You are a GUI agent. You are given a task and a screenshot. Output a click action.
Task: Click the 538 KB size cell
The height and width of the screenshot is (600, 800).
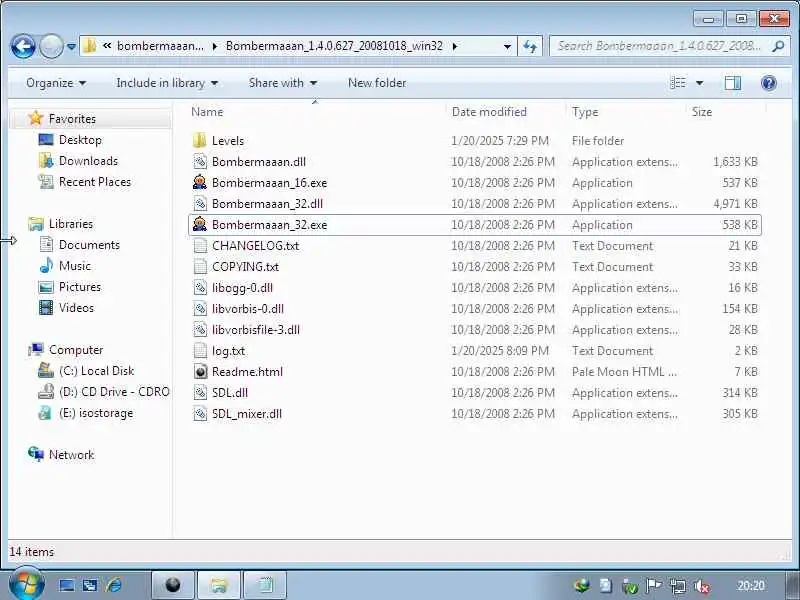[x=739, y=224]
